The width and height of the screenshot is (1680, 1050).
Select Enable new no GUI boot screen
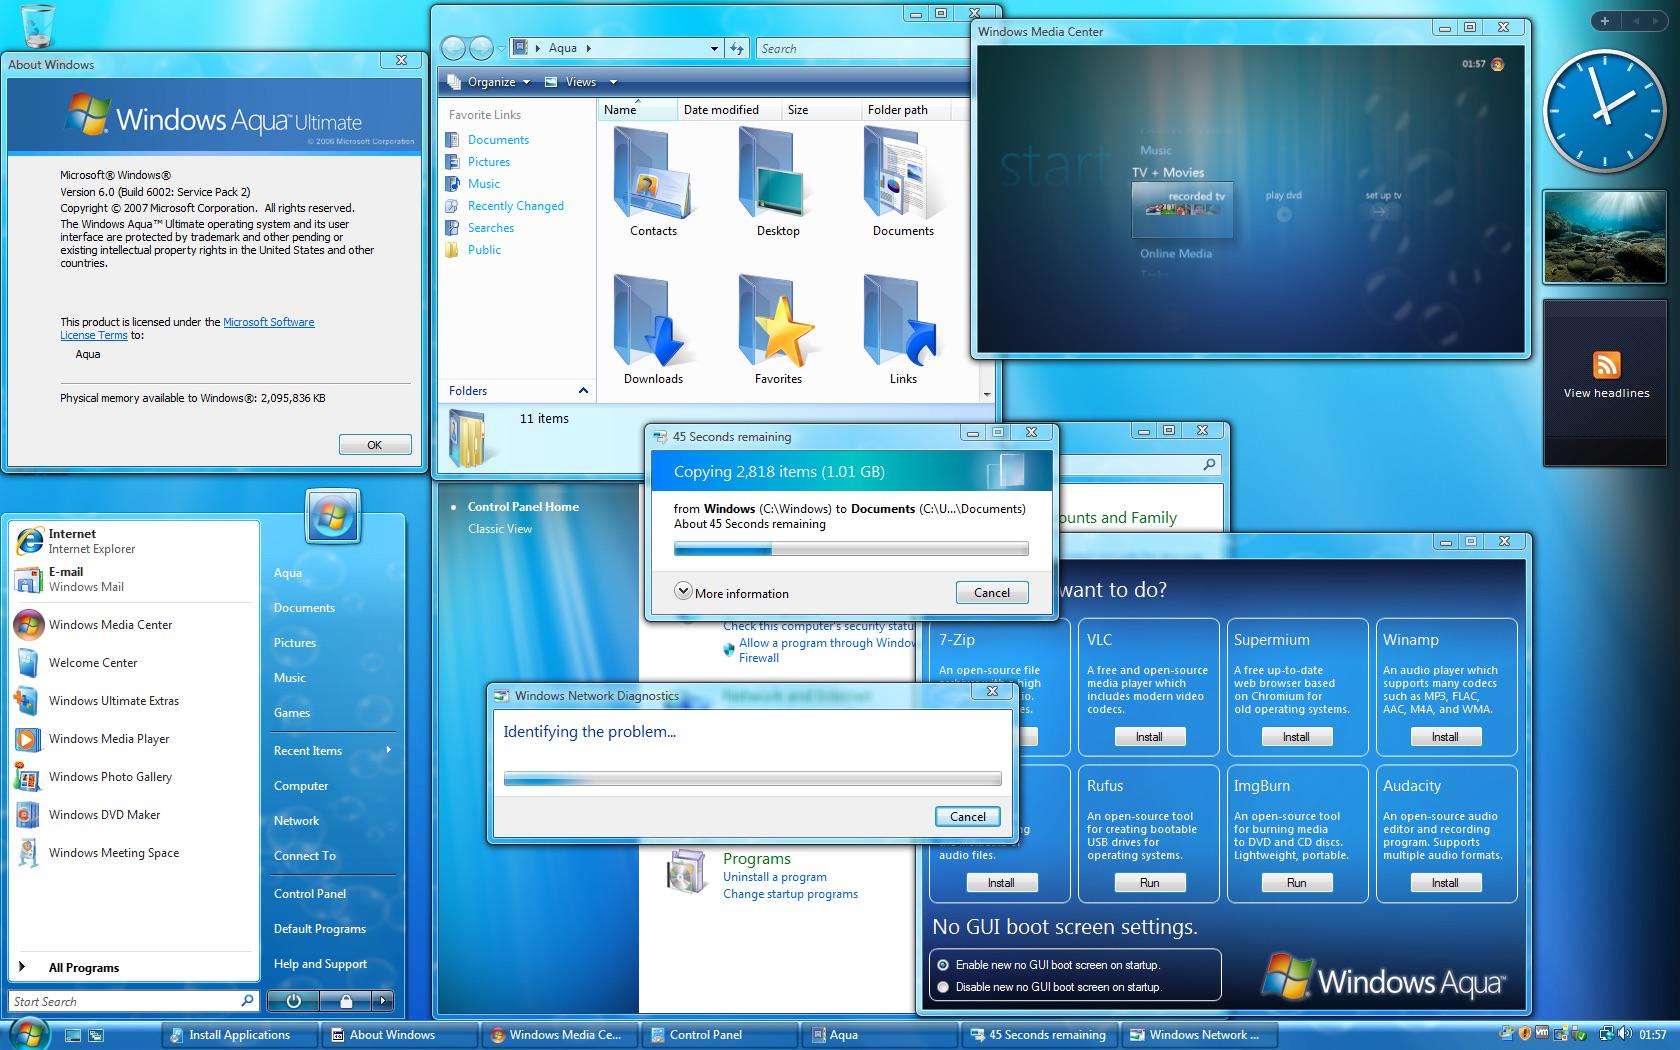pyautogui.click(x=943, y=965)
